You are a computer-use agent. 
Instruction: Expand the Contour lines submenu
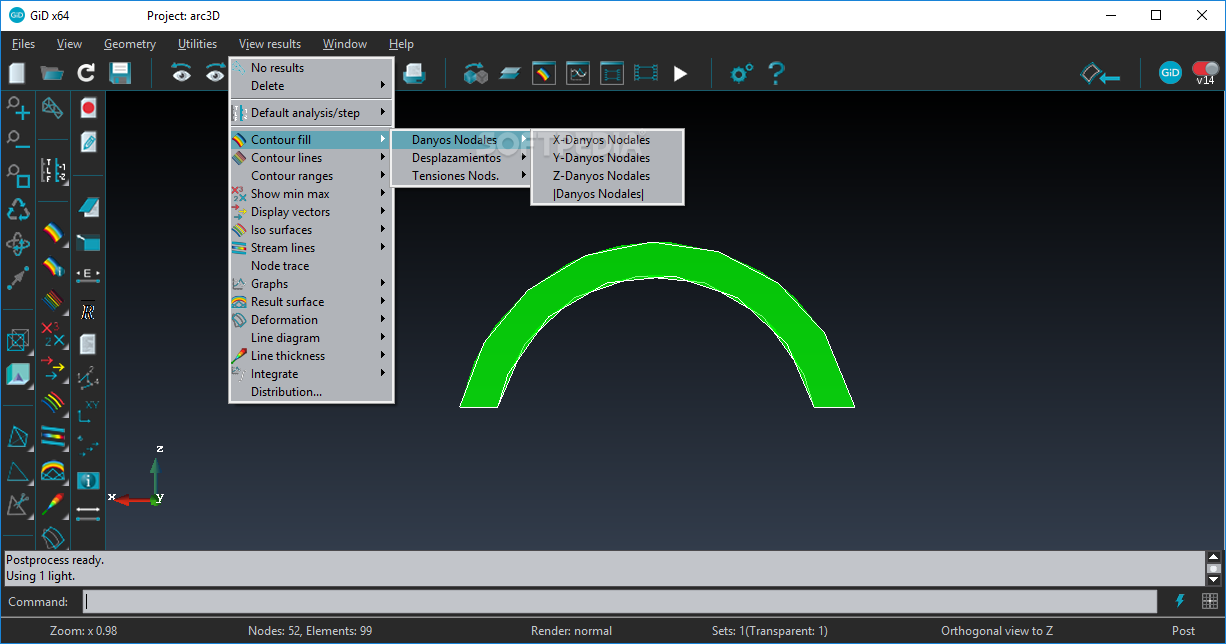(311, 158)
